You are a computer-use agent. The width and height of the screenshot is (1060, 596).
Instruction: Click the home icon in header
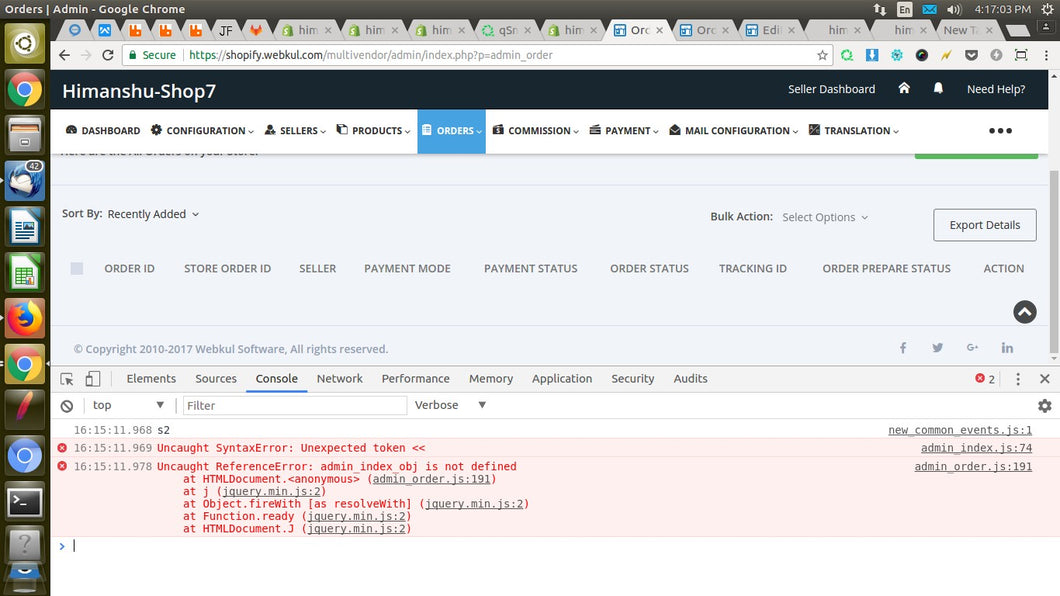[x=904, y=89]
